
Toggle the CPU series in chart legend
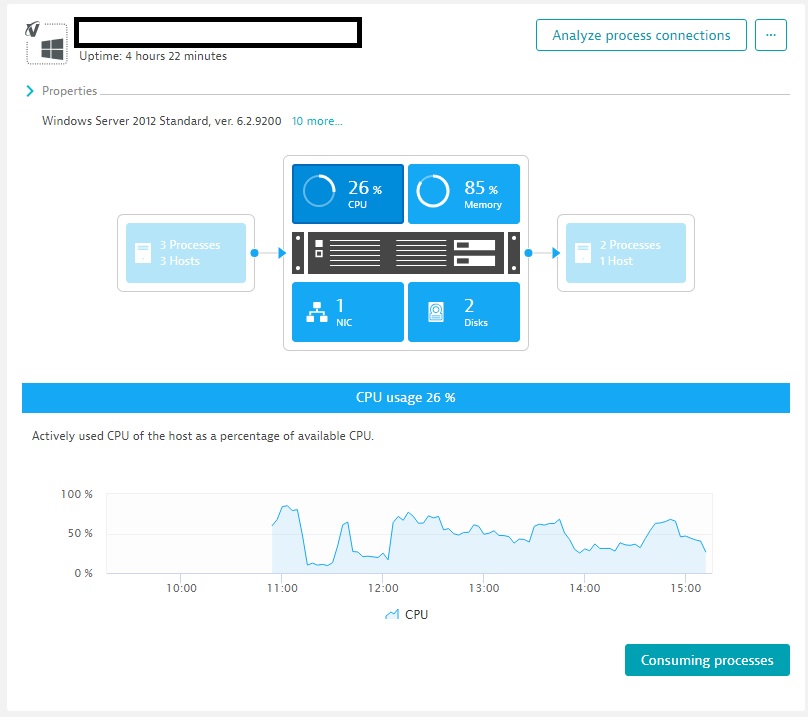(406, 614)
